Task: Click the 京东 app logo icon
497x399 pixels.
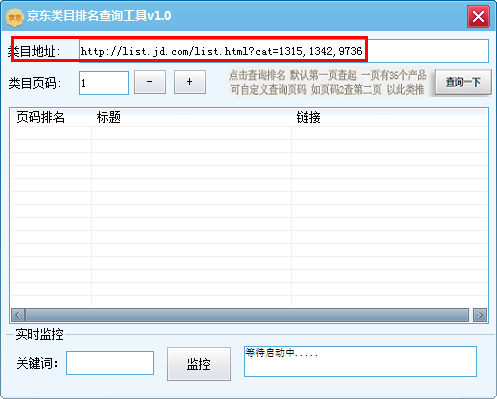Action: [x=15, y=17]
